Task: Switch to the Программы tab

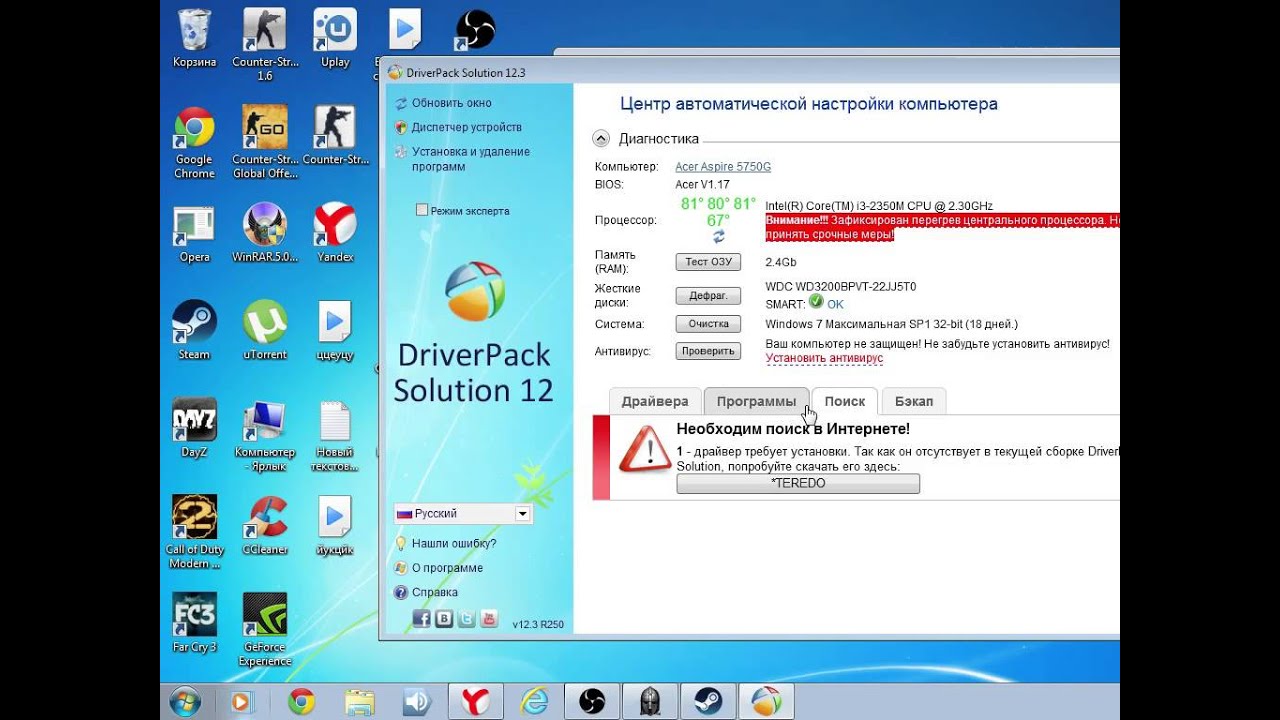Action: [756, 401]
